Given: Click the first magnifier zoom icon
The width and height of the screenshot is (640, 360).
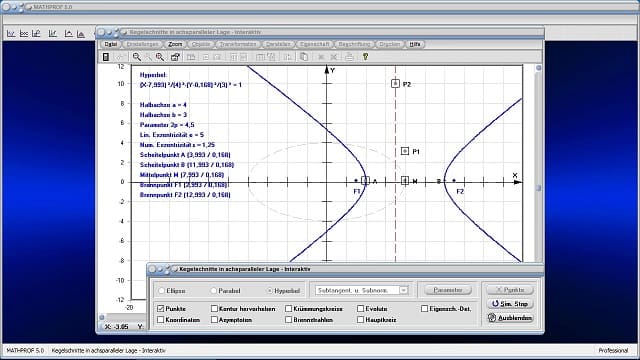Looking at the screenshot, I should click(137, 57).
